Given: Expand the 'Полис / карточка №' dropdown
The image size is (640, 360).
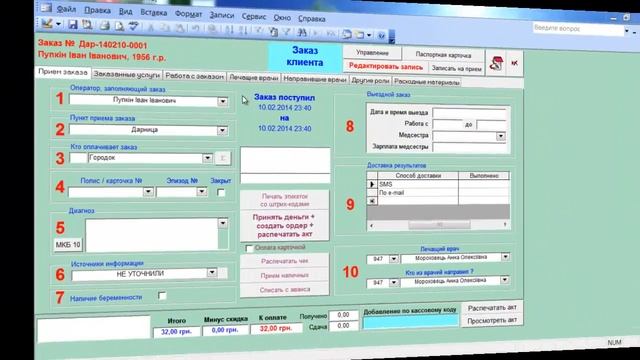Looking at the screenshot, I should point(148,191).
